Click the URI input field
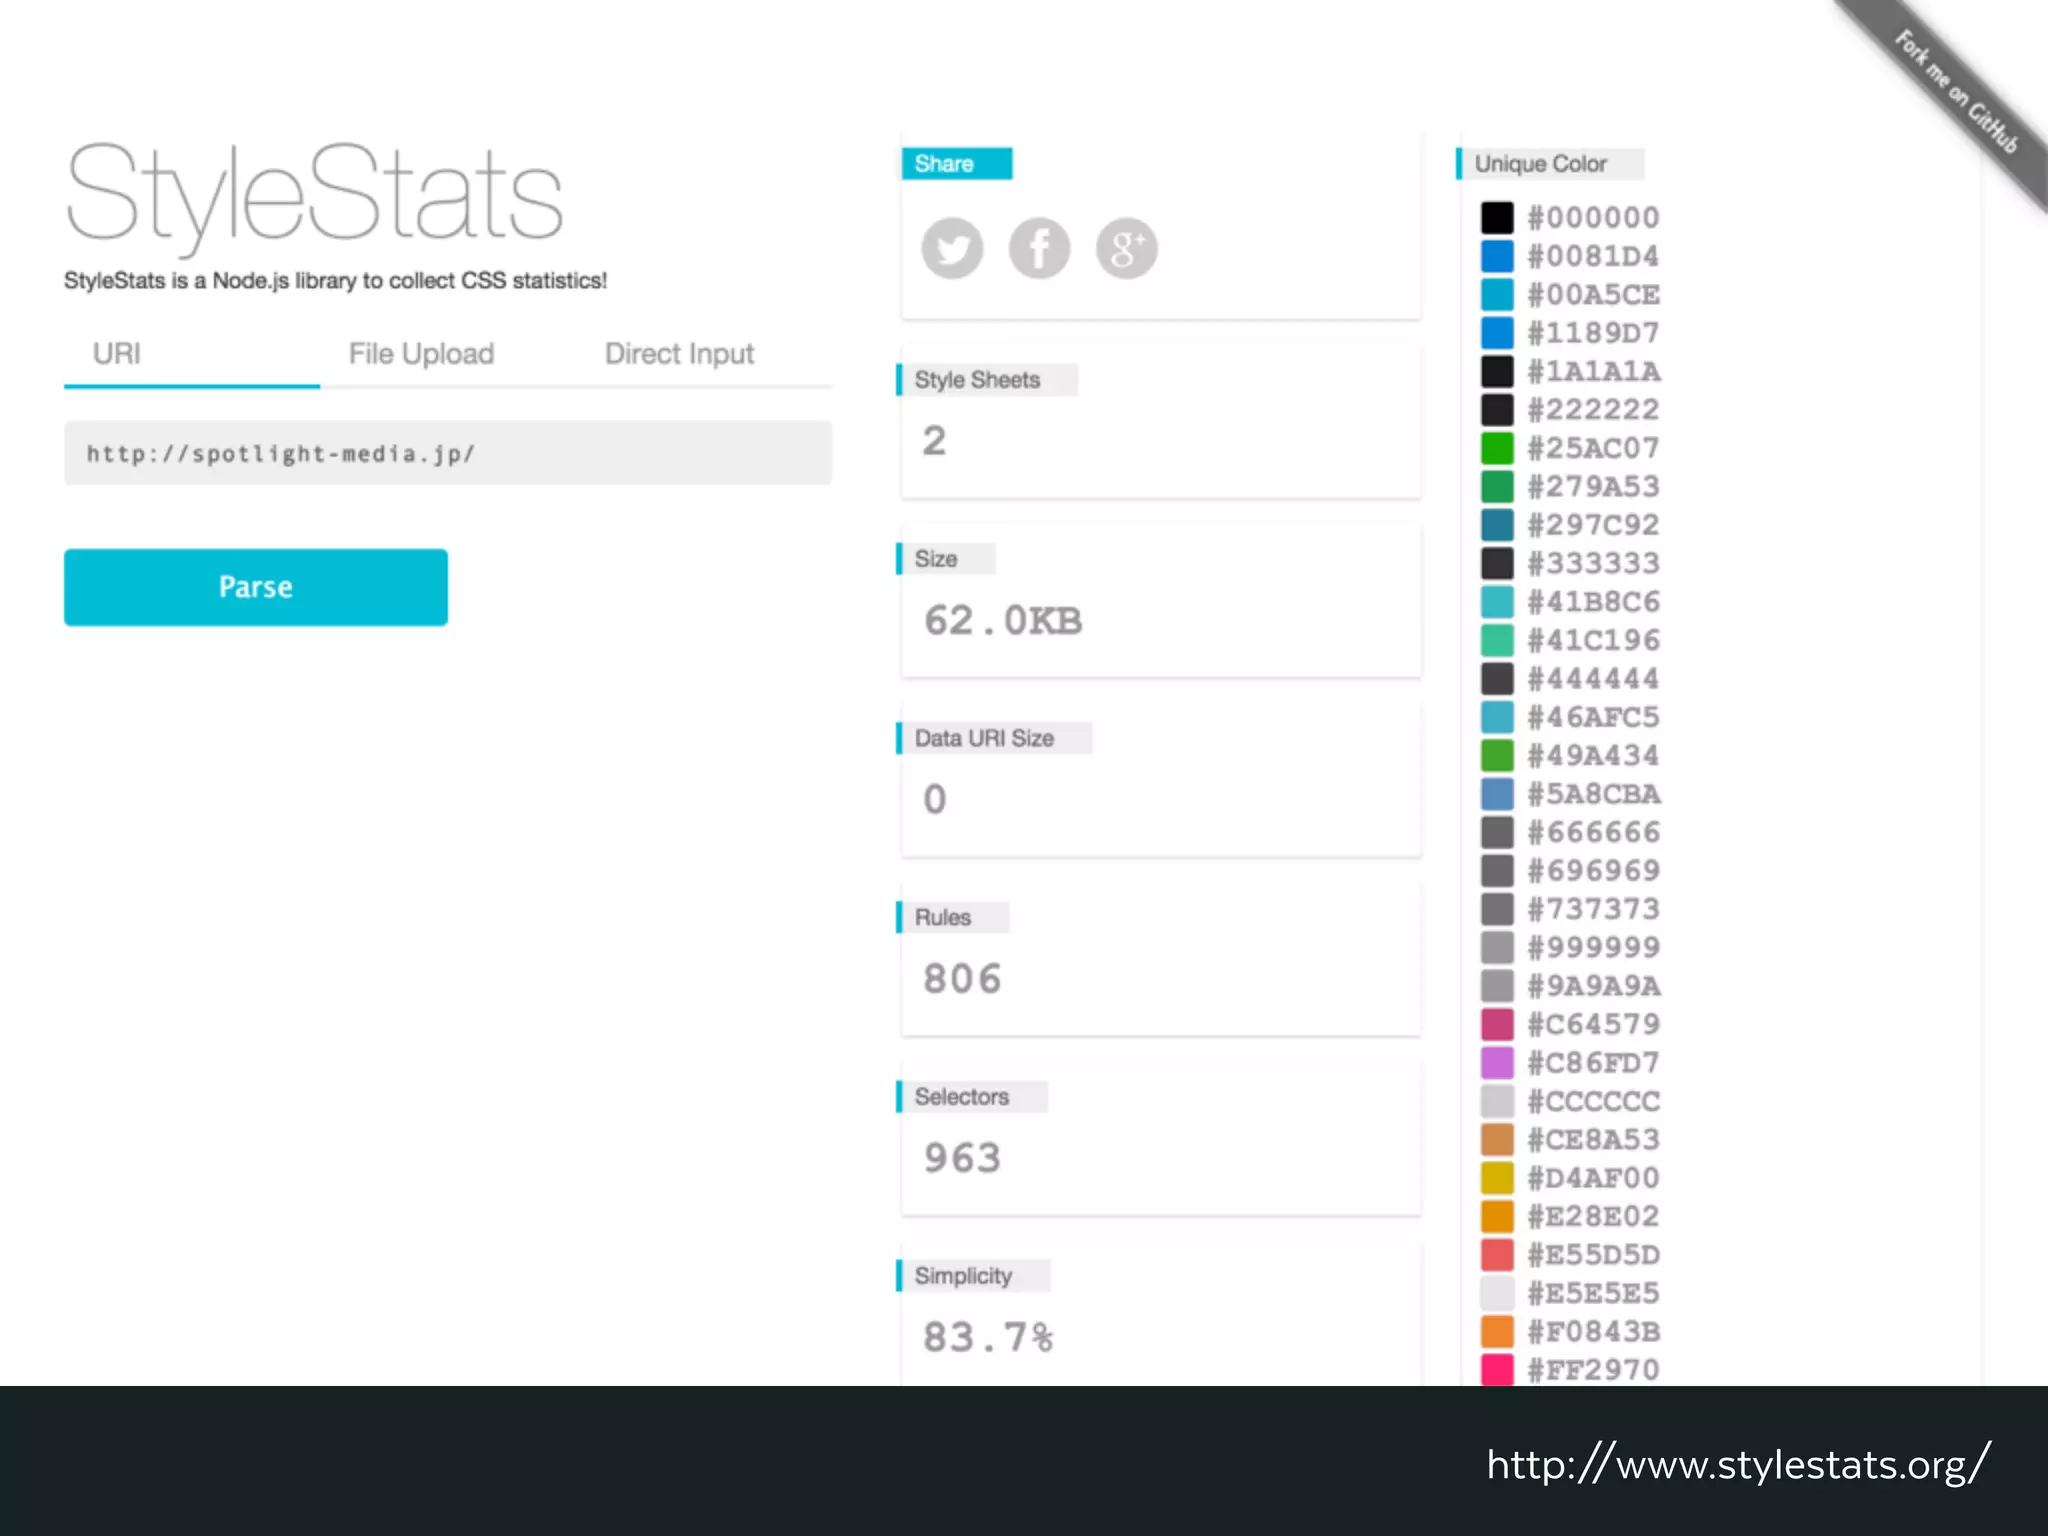 pyautogui.click(x=447, y=453)
